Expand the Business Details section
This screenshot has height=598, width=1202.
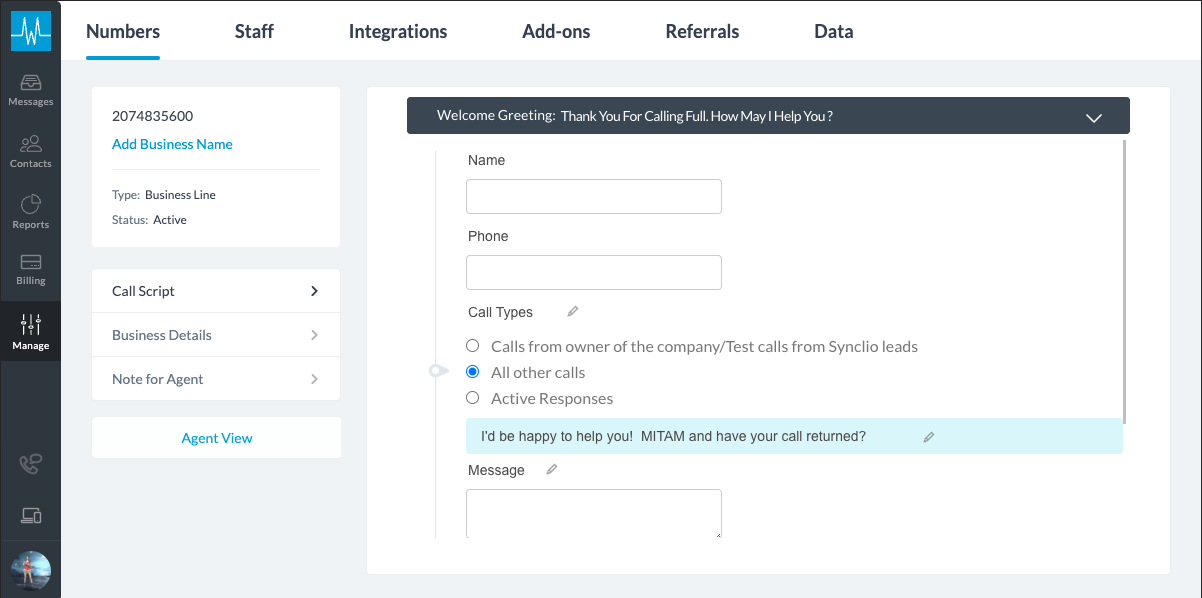216,335
